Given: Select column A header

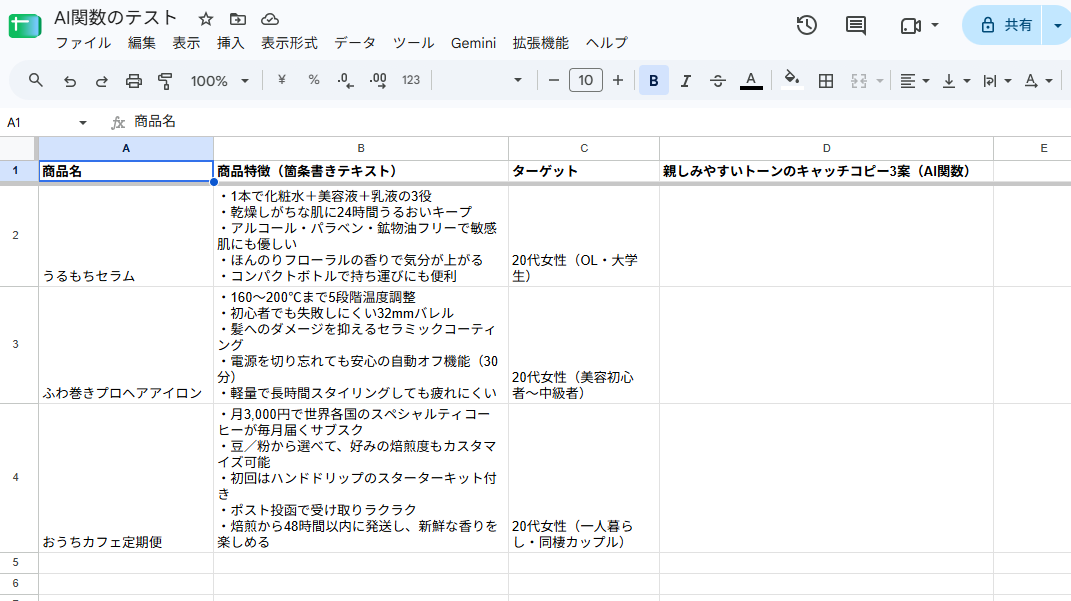Looking at the screenshot, I should pos(126,148).
